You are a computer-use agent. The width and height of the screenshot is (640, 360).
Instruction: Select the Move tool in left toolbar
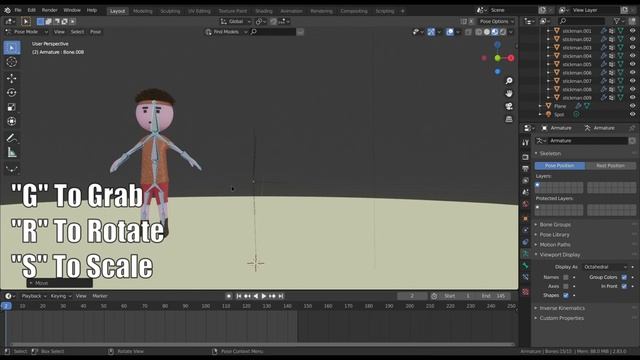(11, 78)
